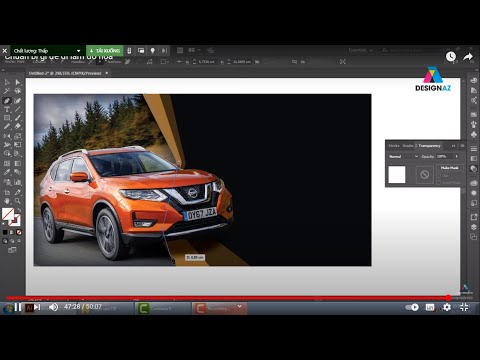Image resolution: width=480 pixels, height=360 pixels.
Task: Open the Essentials workspace switcher
Action: tap(360, 50)
